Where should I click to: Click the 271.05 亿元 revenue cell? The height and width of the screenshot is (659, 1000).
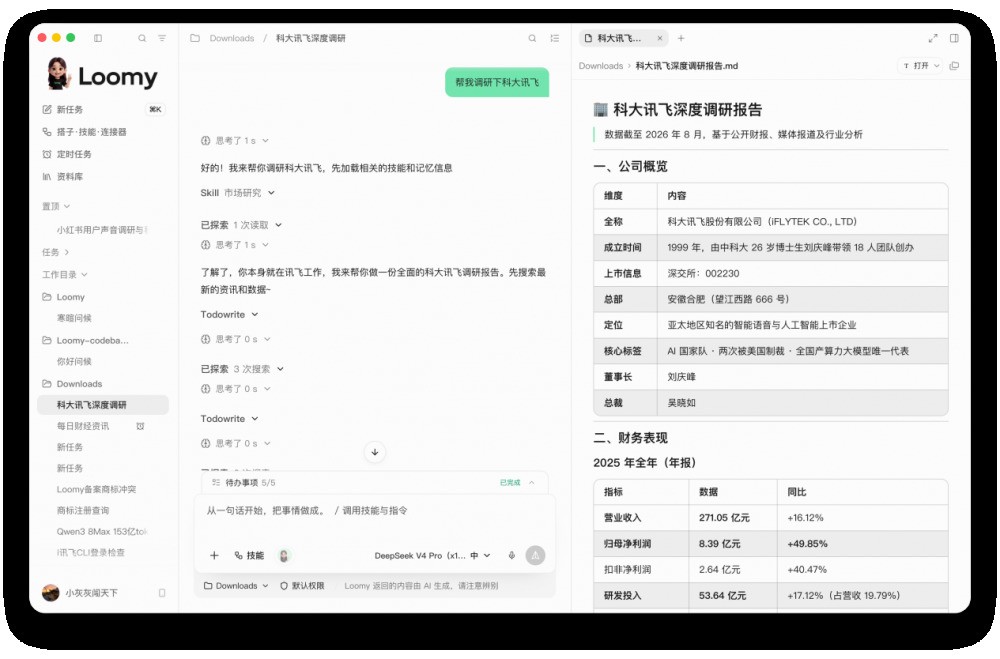(733, 517)
